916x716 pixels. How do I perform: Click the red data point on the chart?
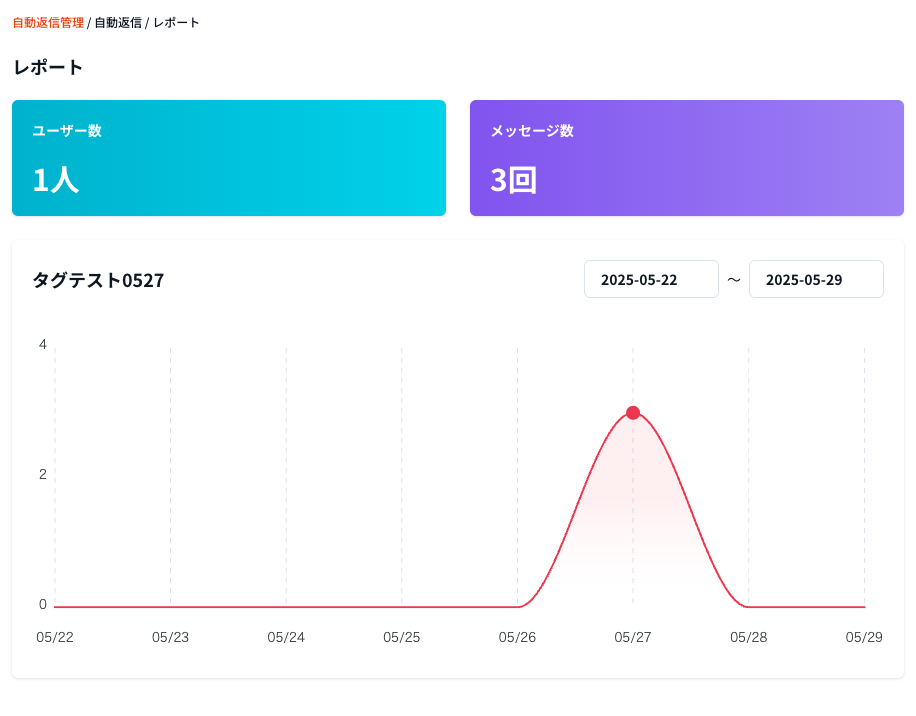633,413
